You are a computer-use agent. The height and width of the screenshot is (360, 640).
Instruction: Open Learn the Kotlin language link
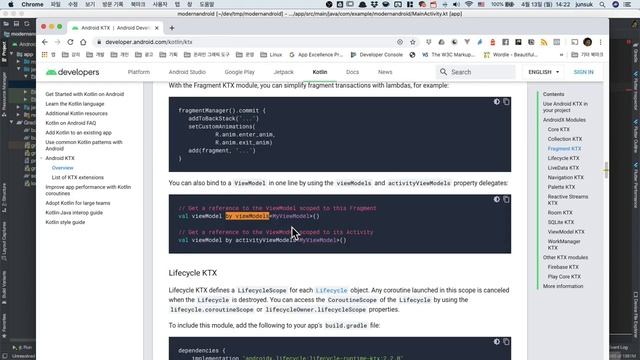click(x=75, y=104)
